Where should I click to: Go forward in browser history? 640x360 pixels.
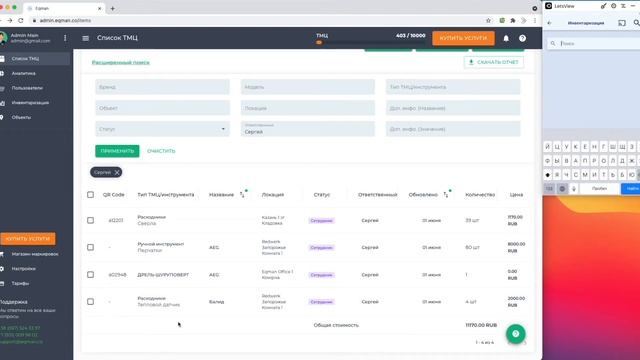[x=9, y=20]
